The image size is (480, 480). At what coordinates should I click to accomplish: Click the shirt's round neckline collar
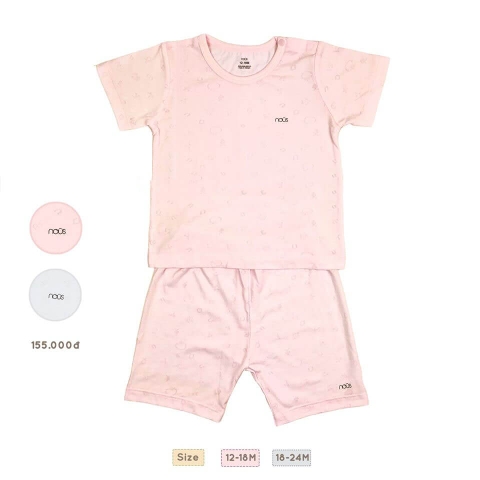click(x=242, y=59)
